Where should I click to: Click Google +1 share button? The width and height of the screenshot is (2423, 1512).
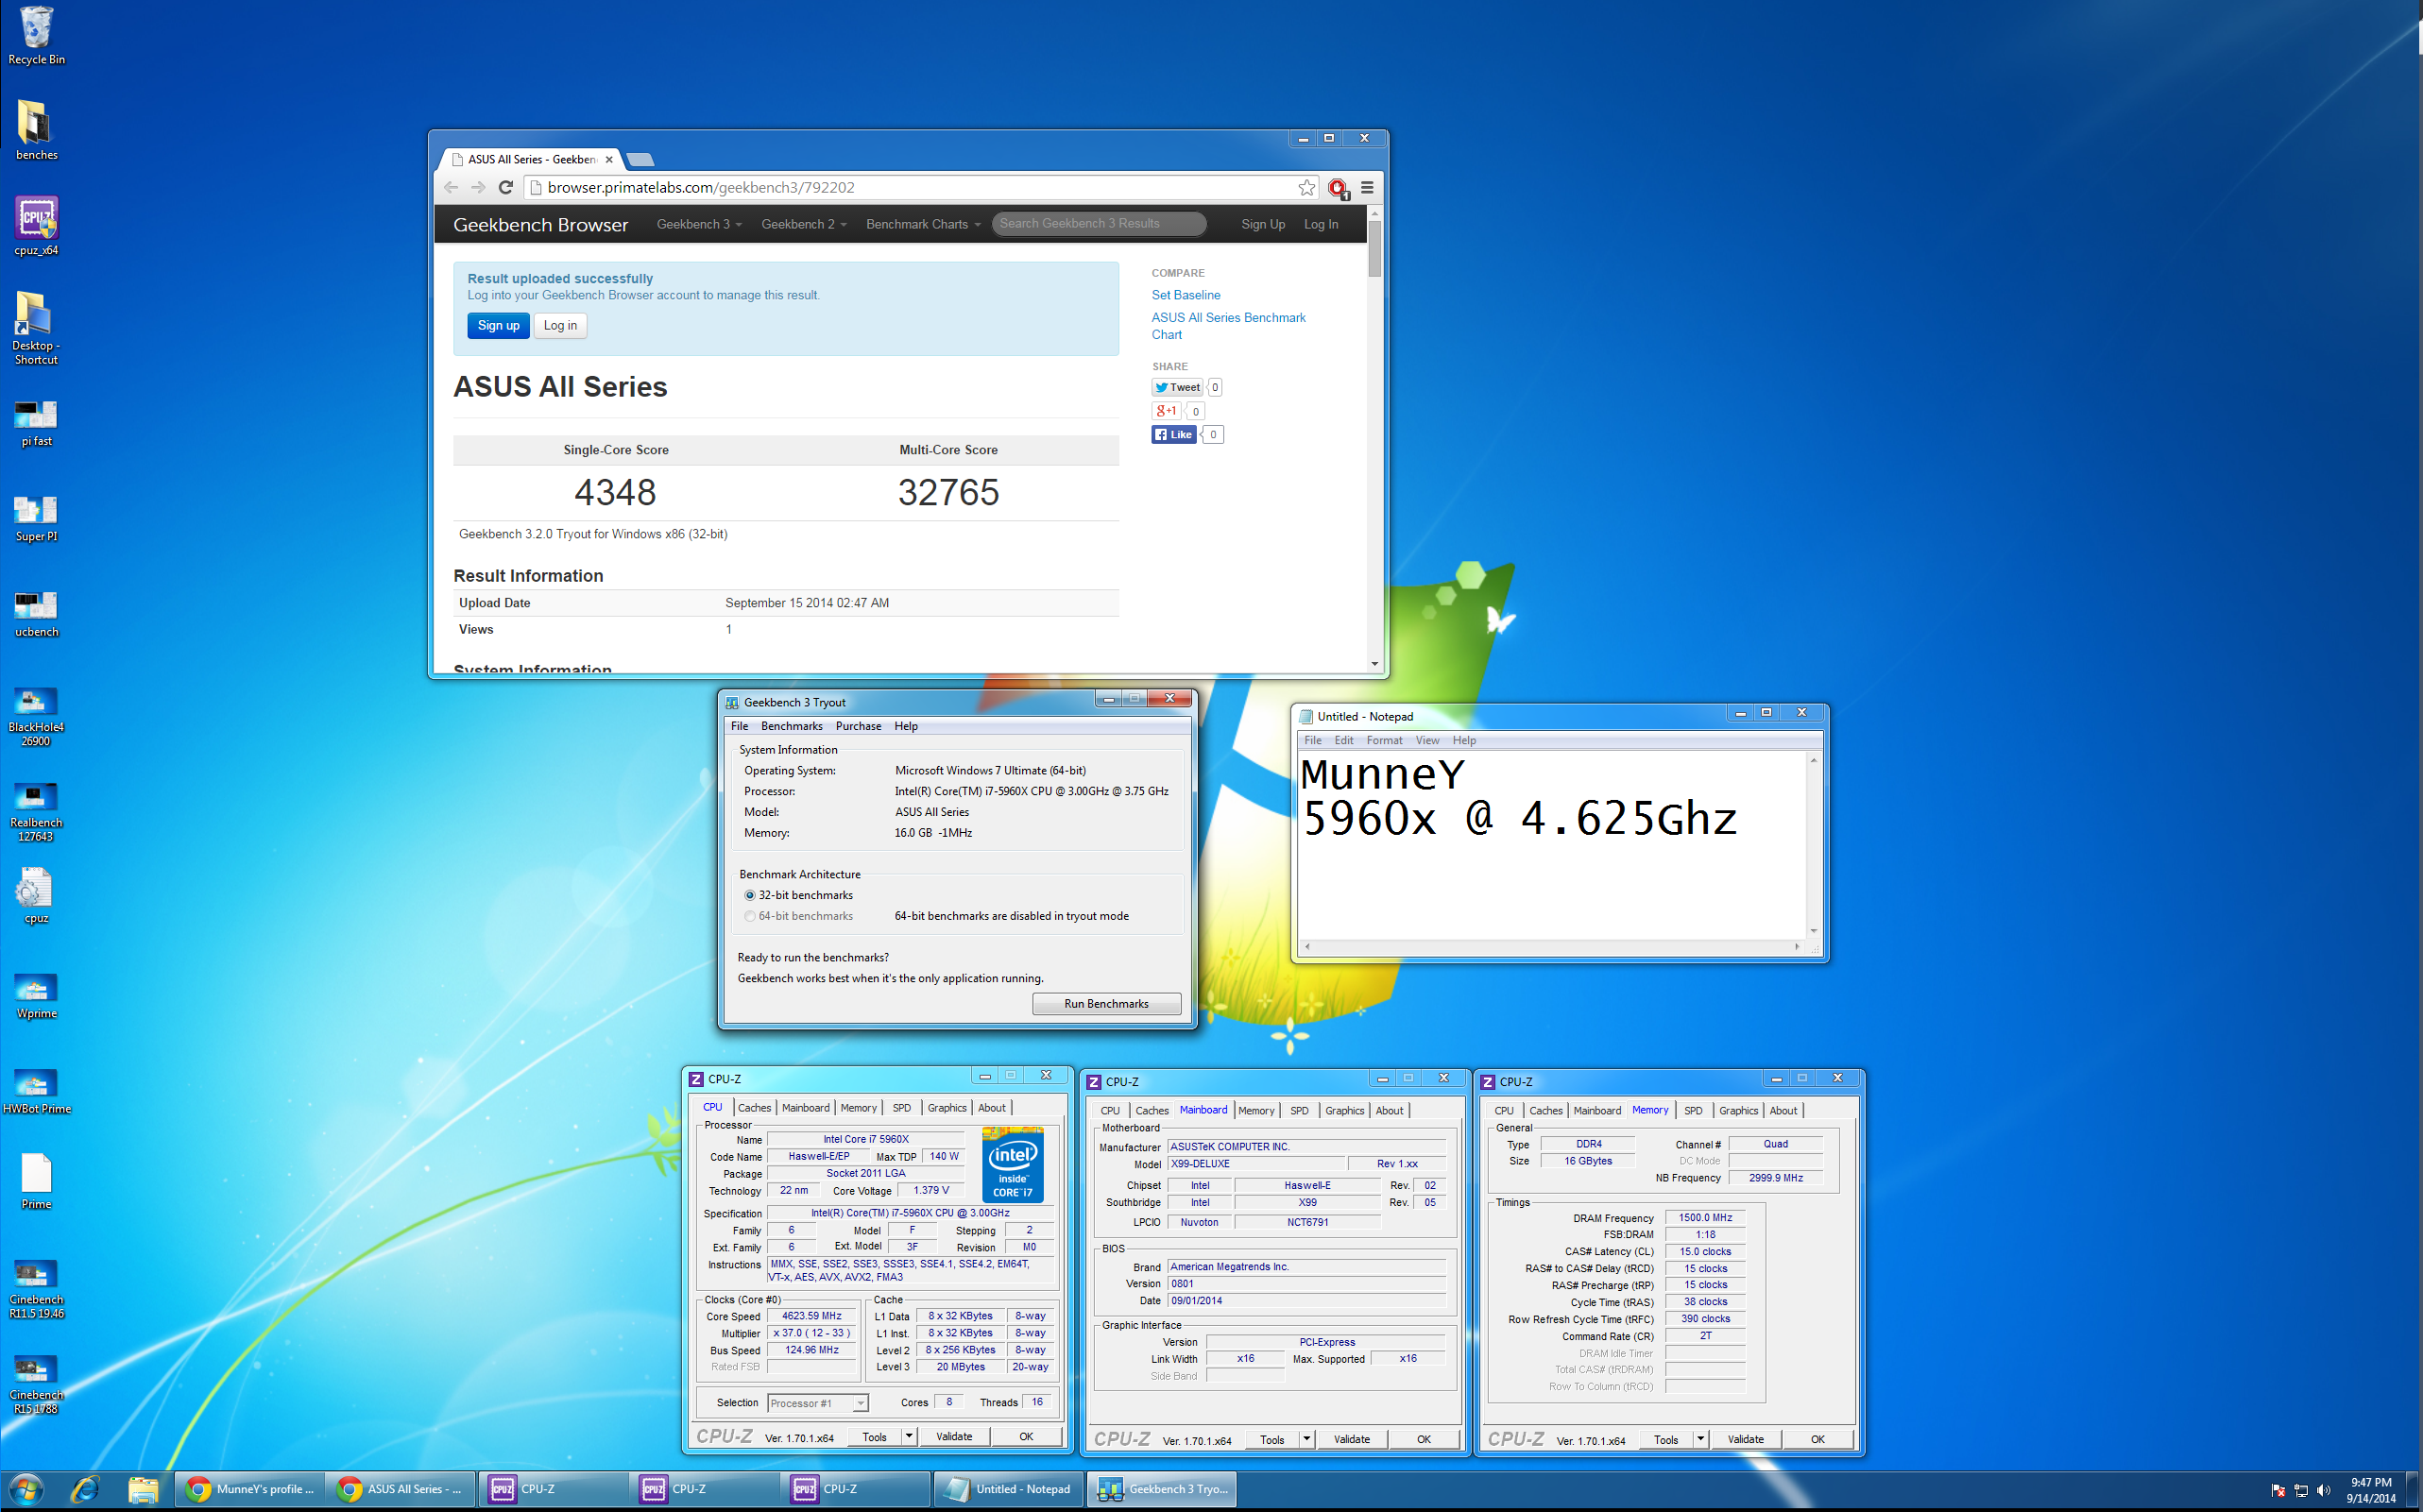(1166, 411)
